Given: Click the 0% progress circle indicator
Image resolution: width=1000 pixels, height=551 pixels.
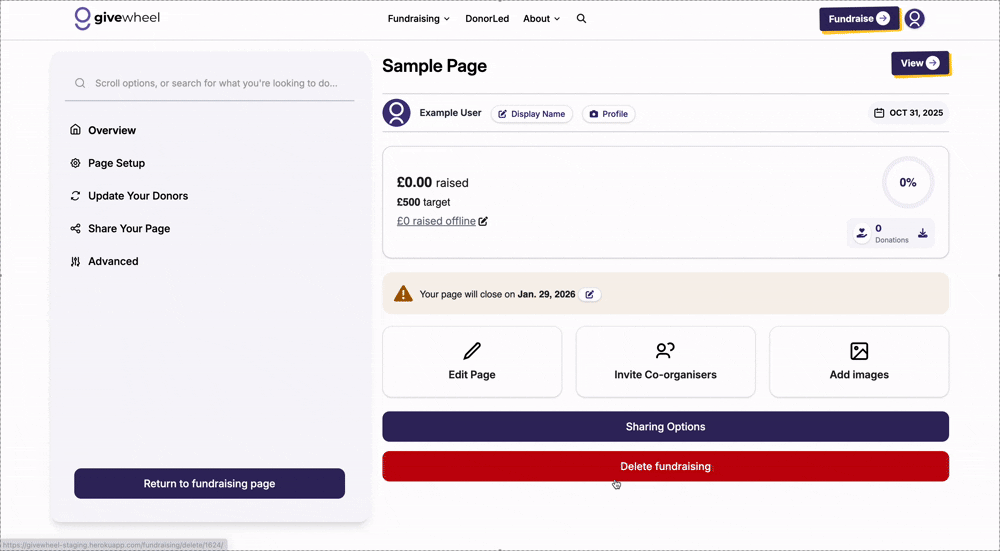Looking at the screenshot, I should coord(908,183).
